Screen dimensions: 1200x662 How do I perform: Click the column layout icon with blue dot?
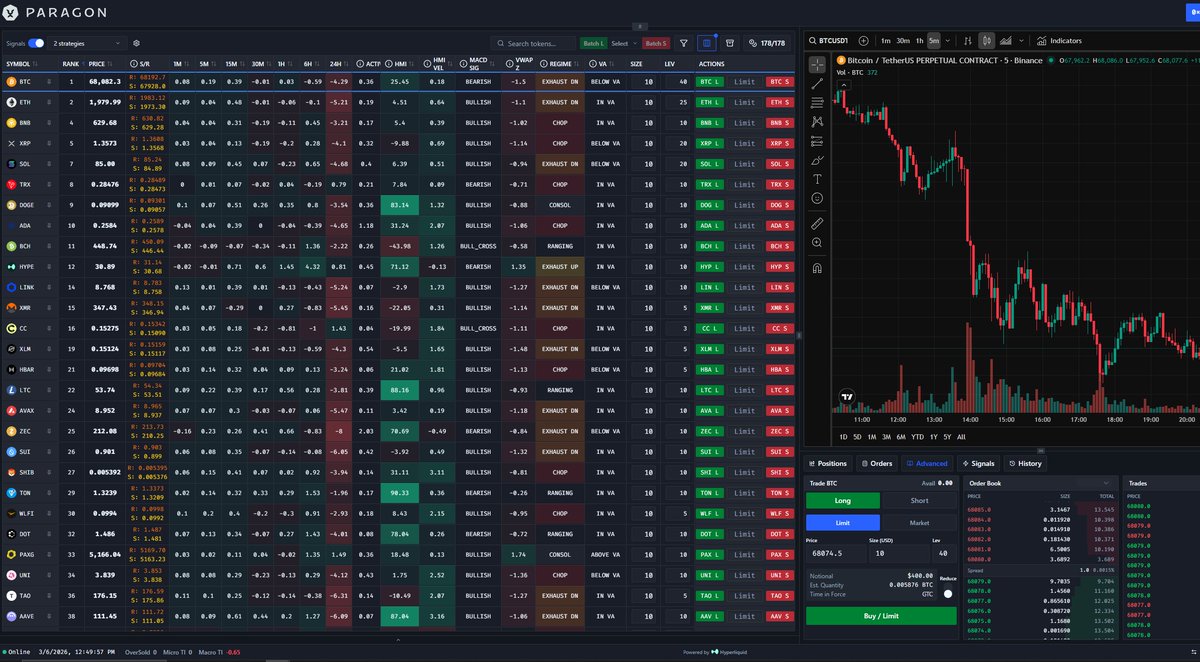708,43
